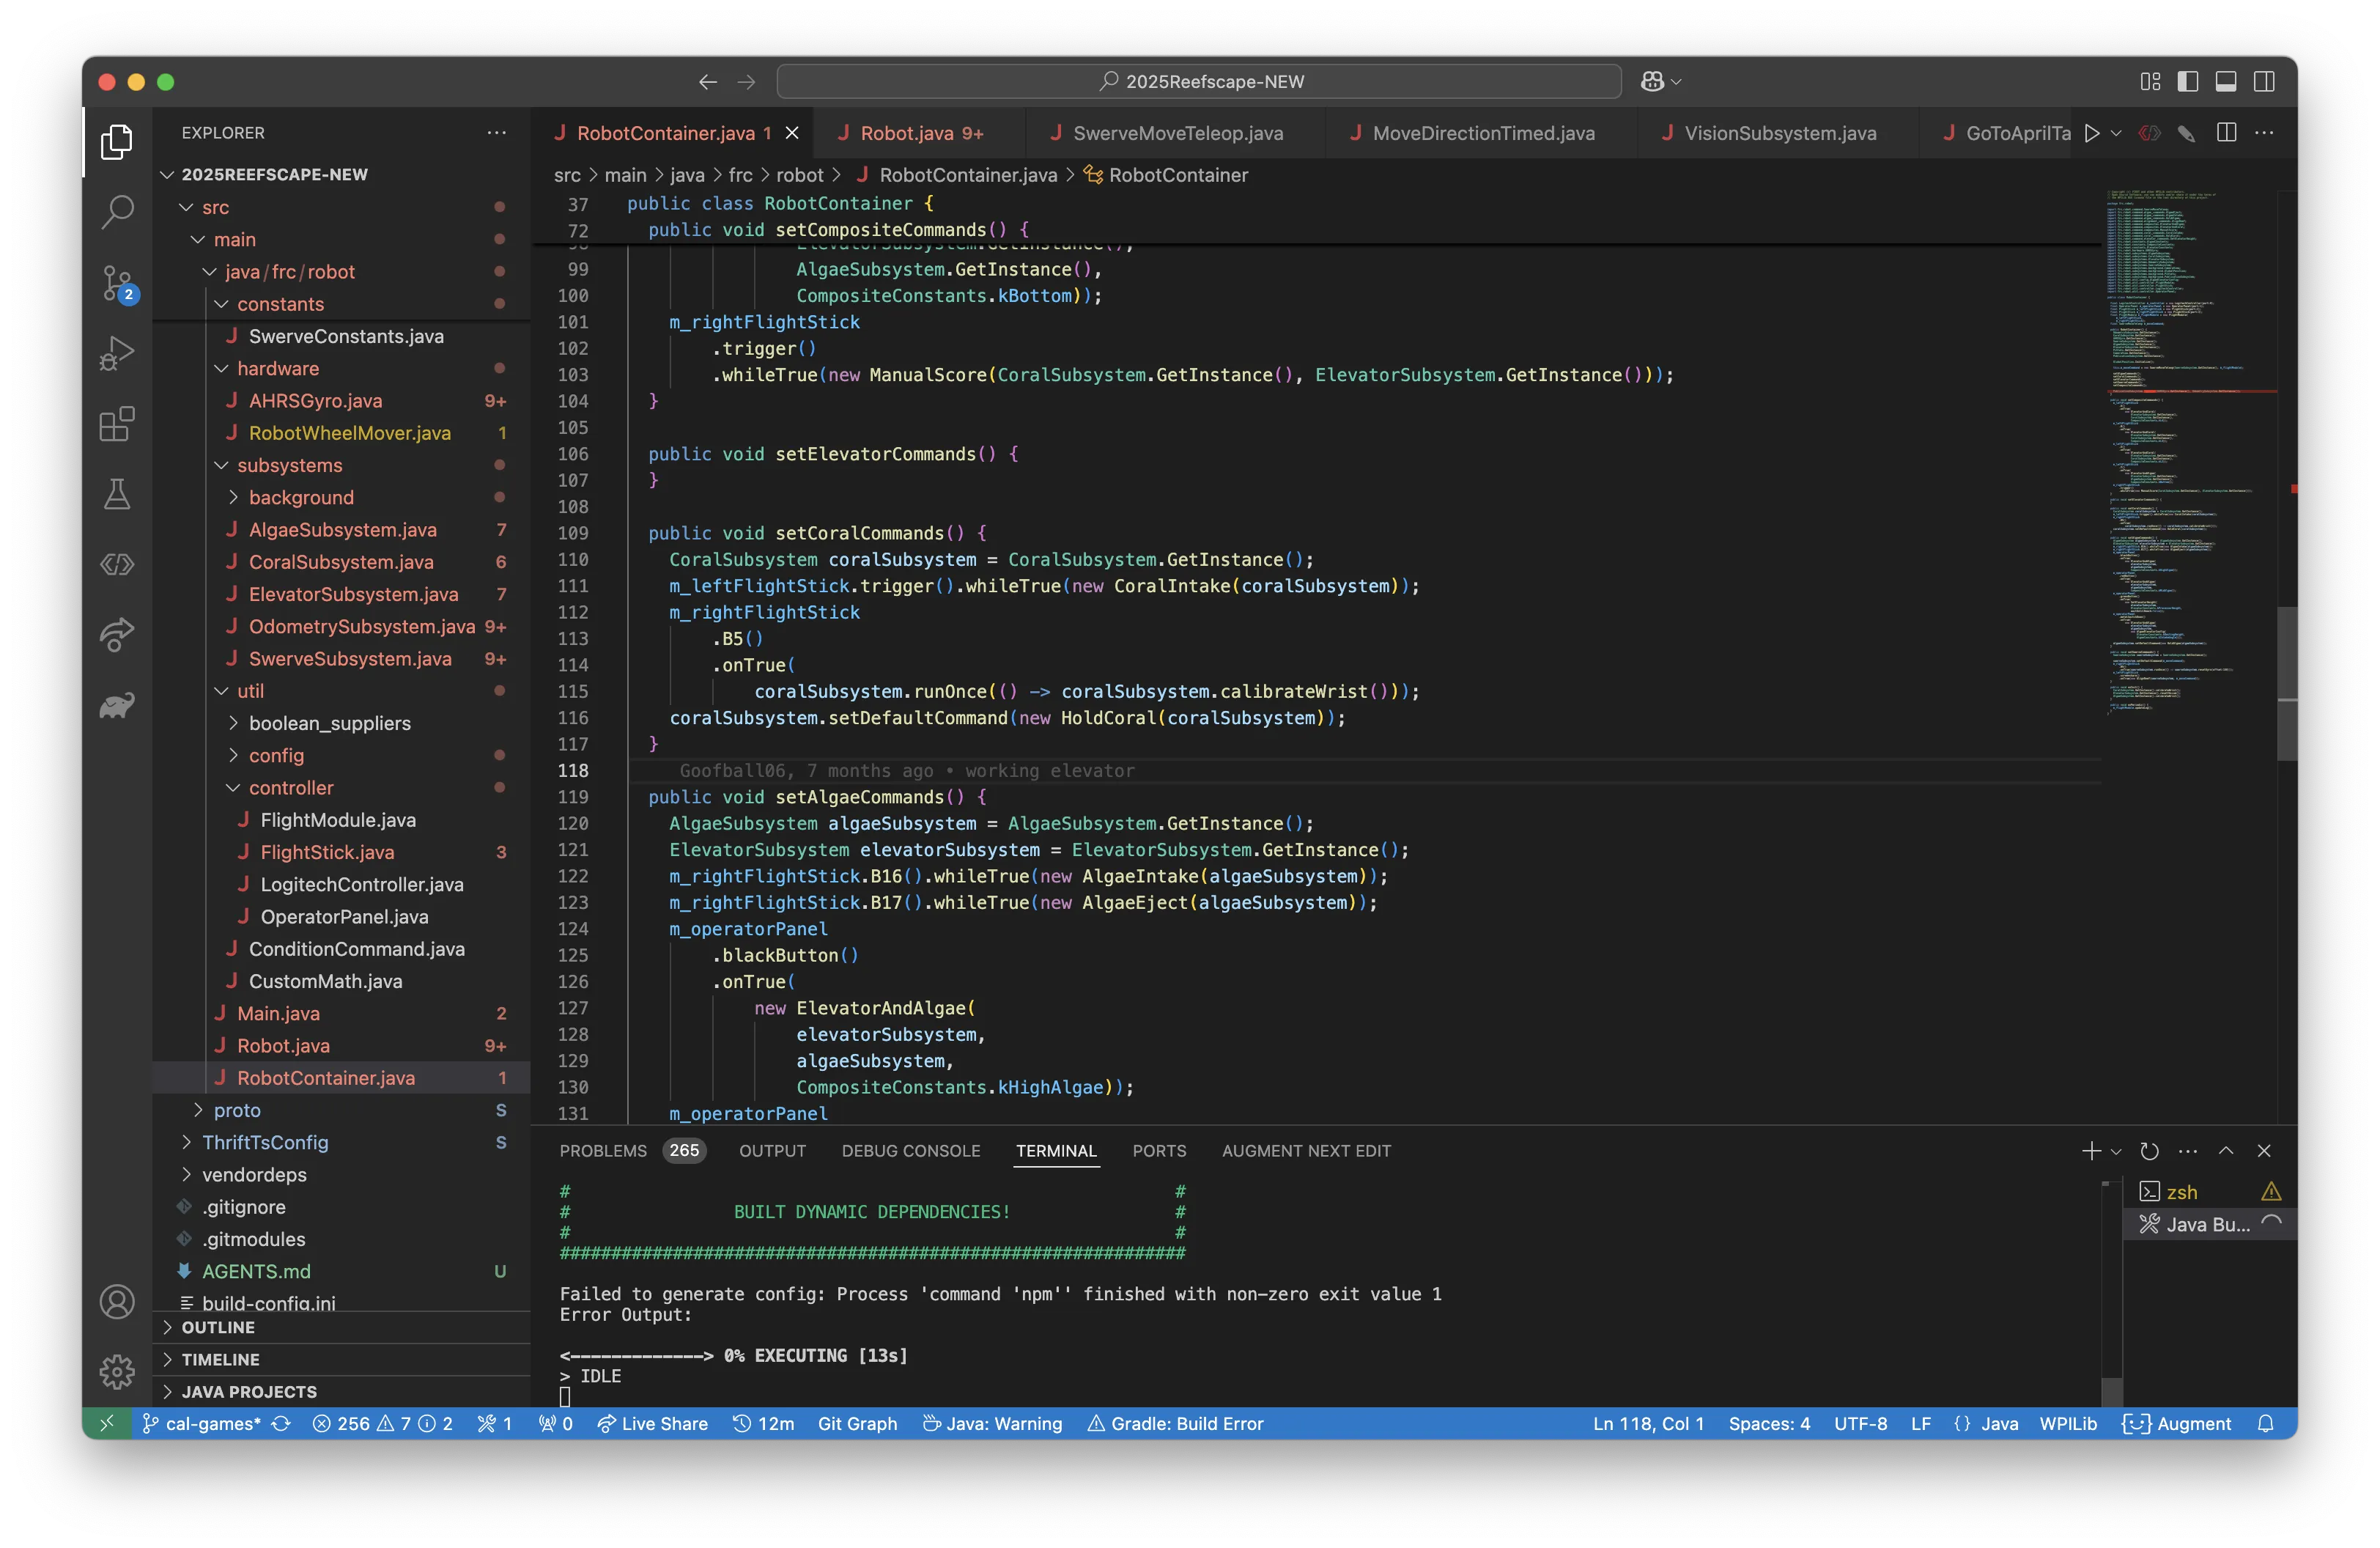Open the Run and Debug view
Image resolution: width=2380 pixels, height=1548 pixels.
tap(117, 352)
